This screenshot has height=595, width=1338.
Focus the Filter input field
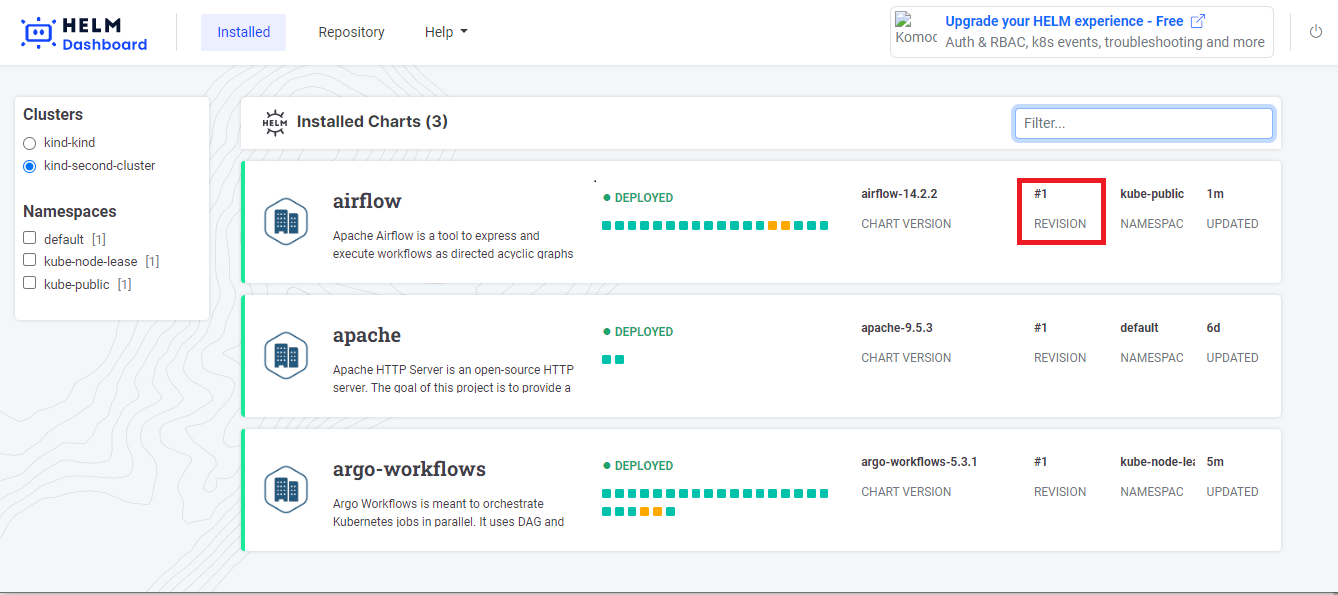(x=1143, y=123)
